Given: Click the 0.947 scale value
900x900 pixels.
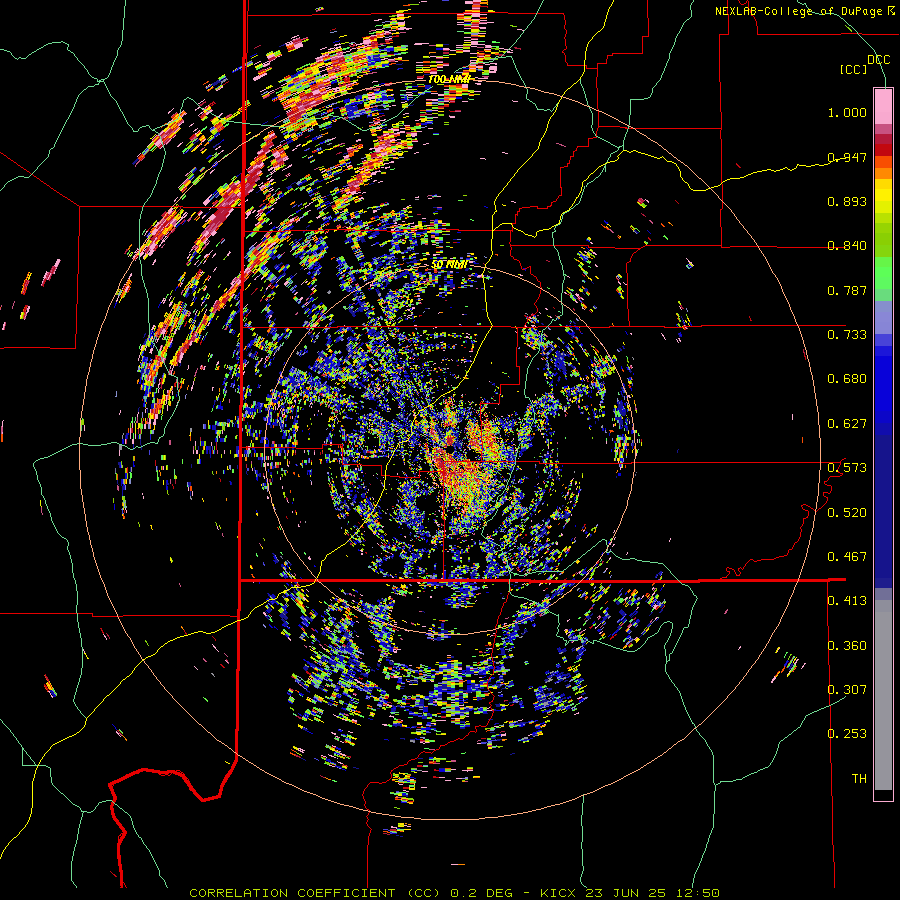Looking at the screenshot, I should pyautogui.click(x=847, y=157).
